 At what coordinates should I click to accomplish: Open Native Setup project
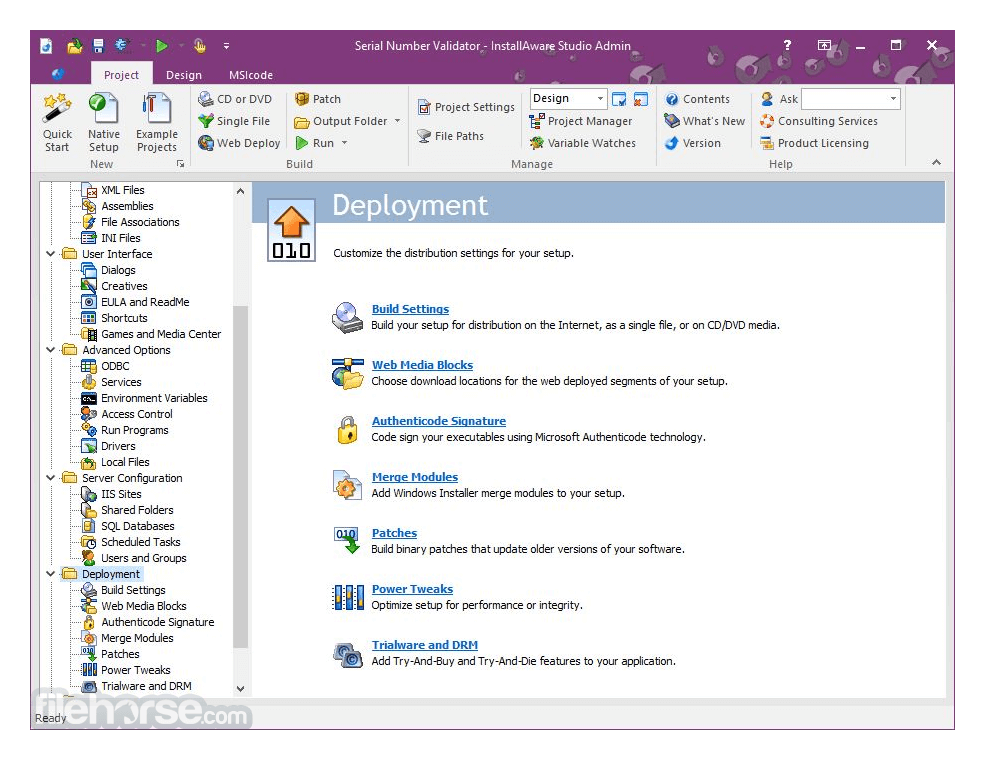(104, 122)
